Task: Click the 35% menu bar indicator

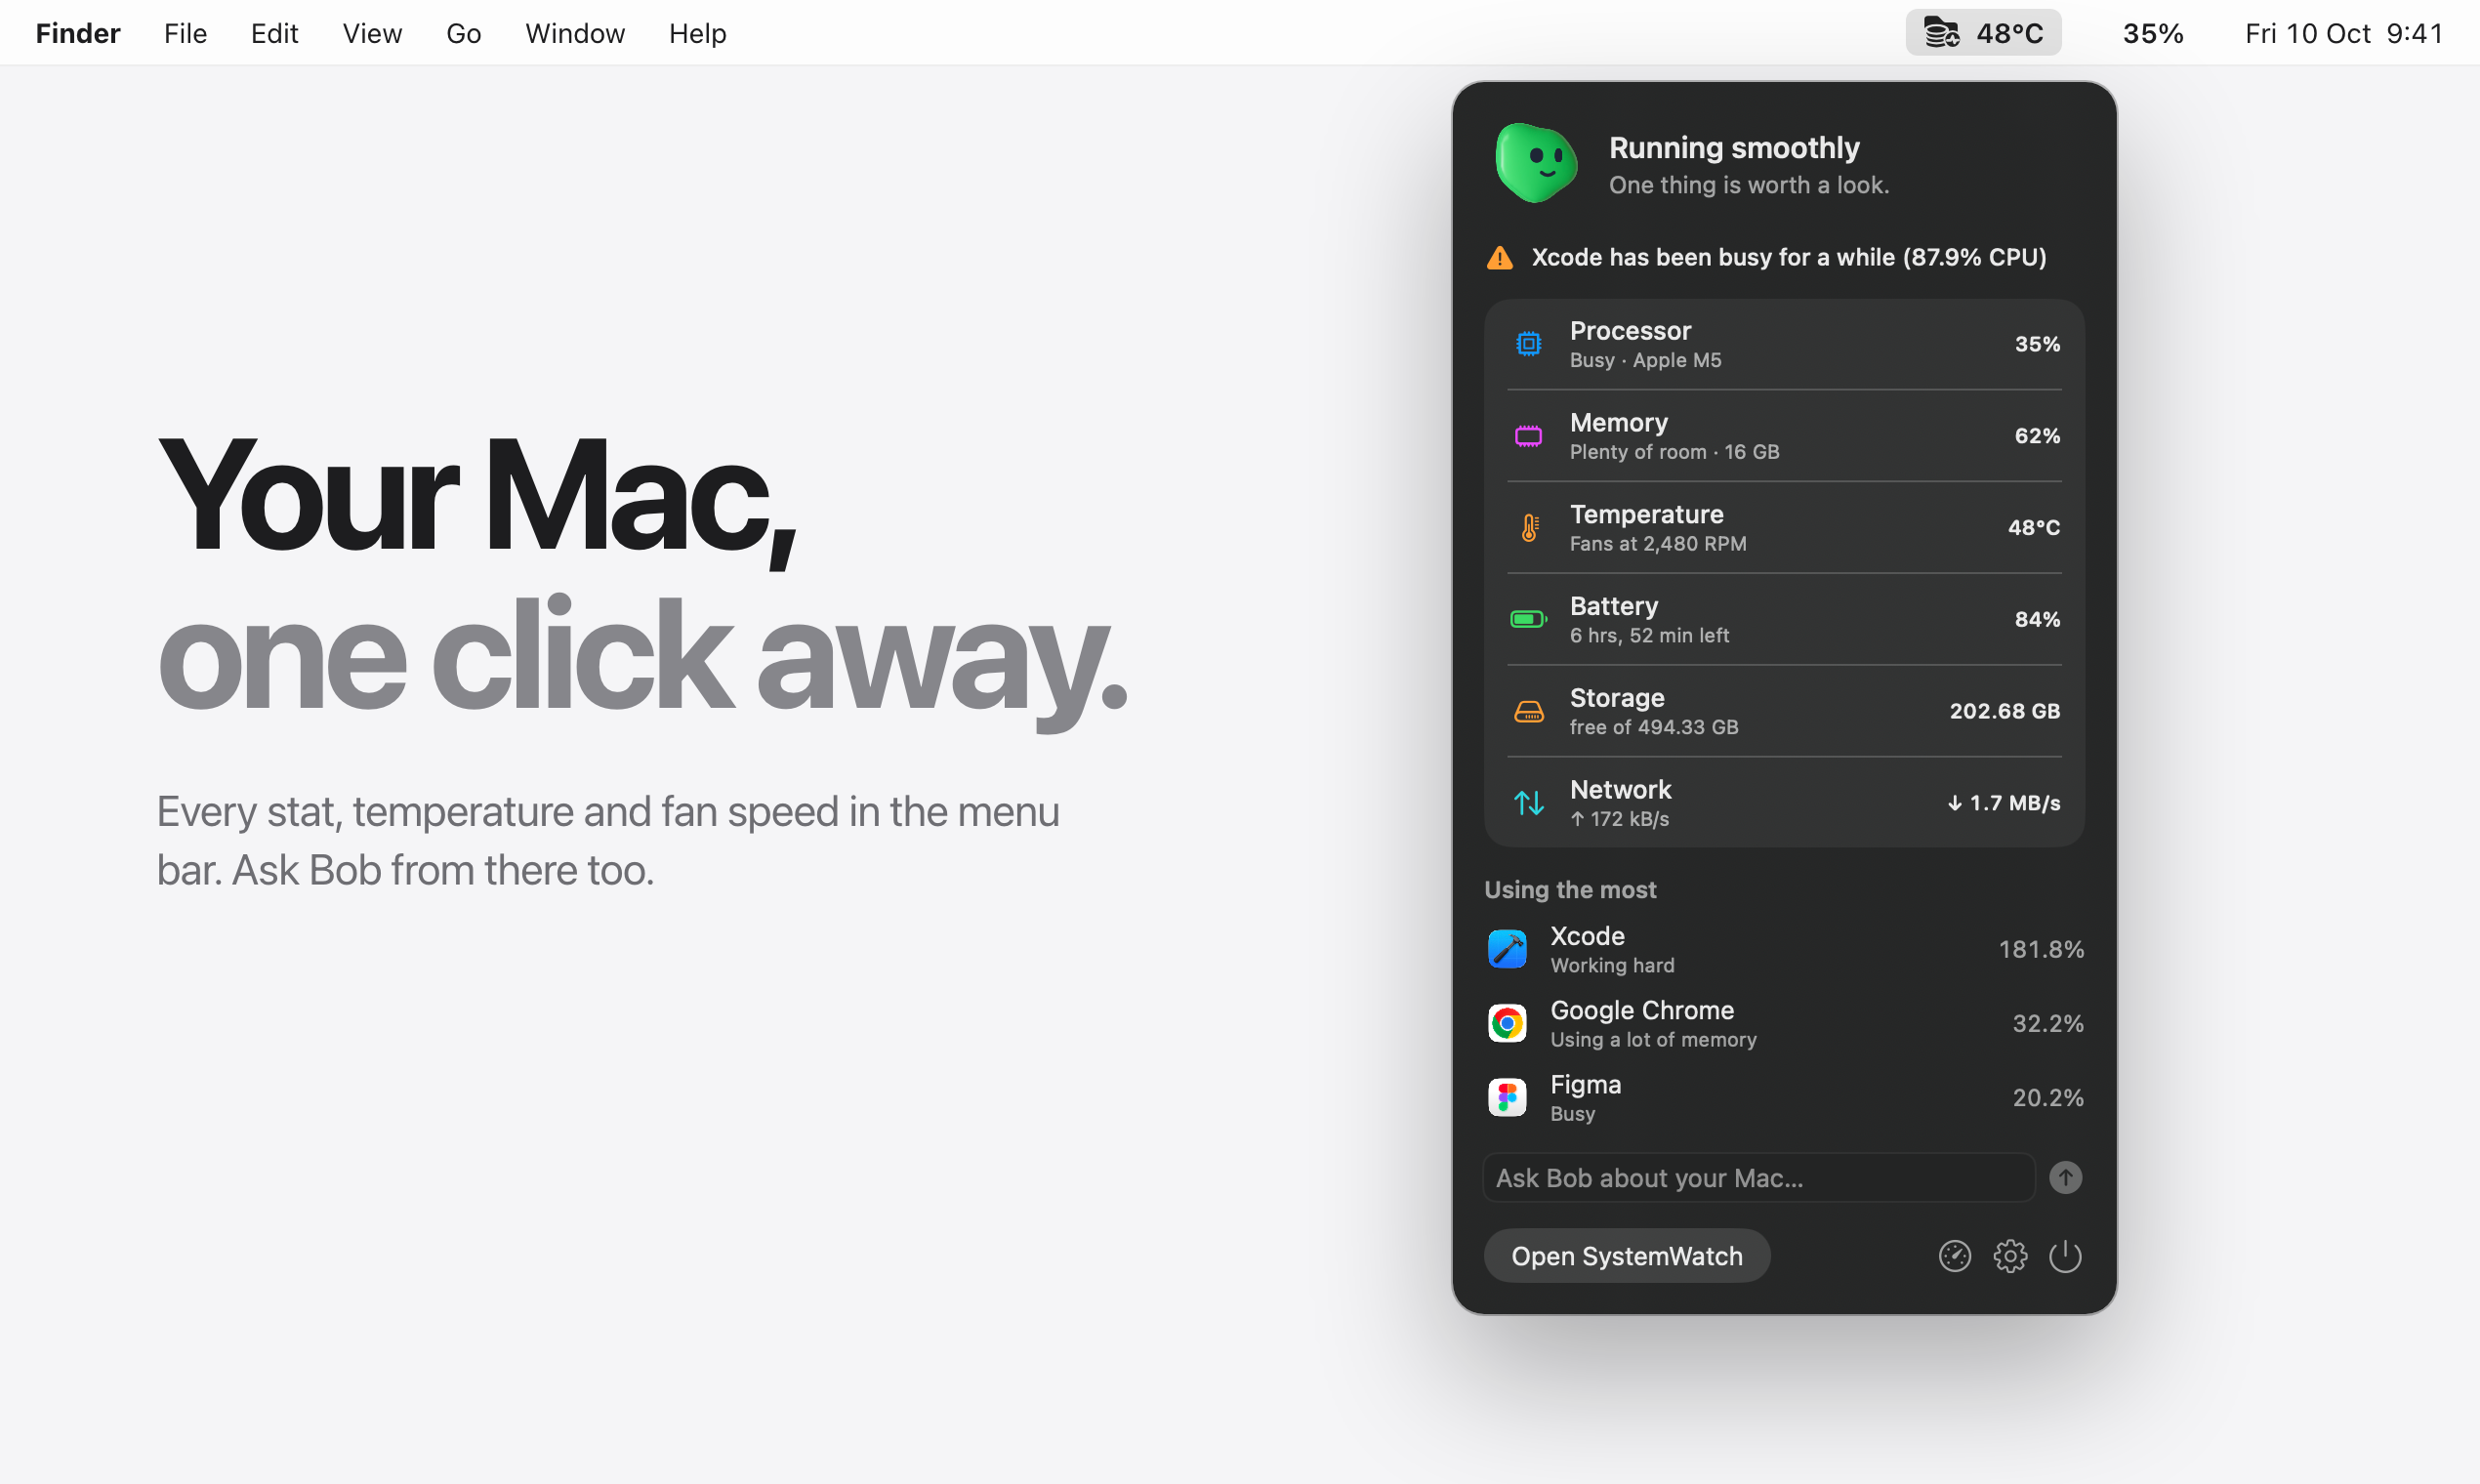Action: pos(2153,33)
